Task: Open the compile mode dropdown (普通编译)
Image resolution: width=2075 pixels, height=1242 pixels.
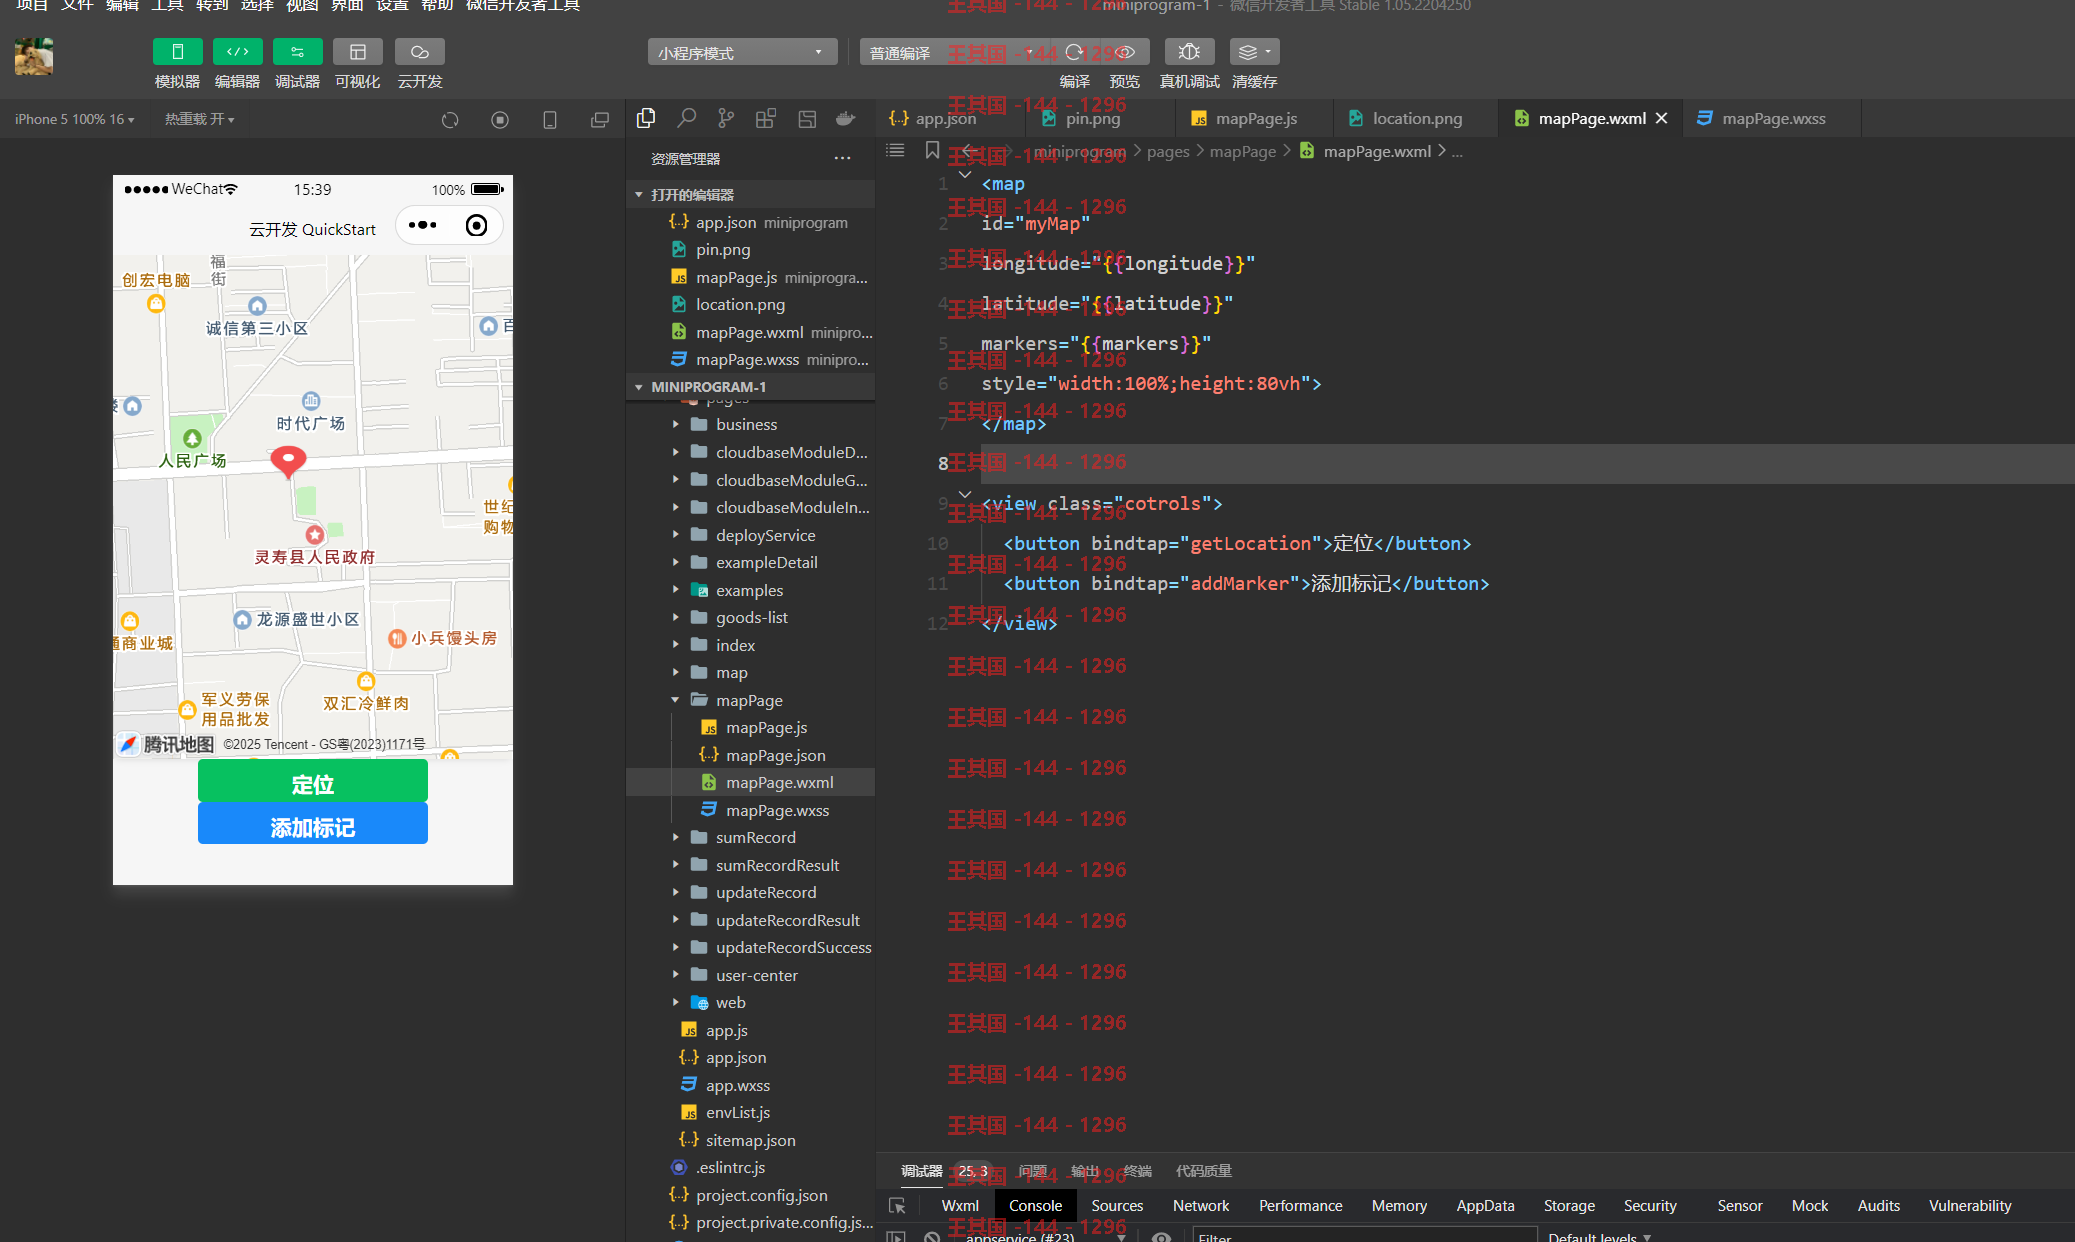Action: point(950,52)
